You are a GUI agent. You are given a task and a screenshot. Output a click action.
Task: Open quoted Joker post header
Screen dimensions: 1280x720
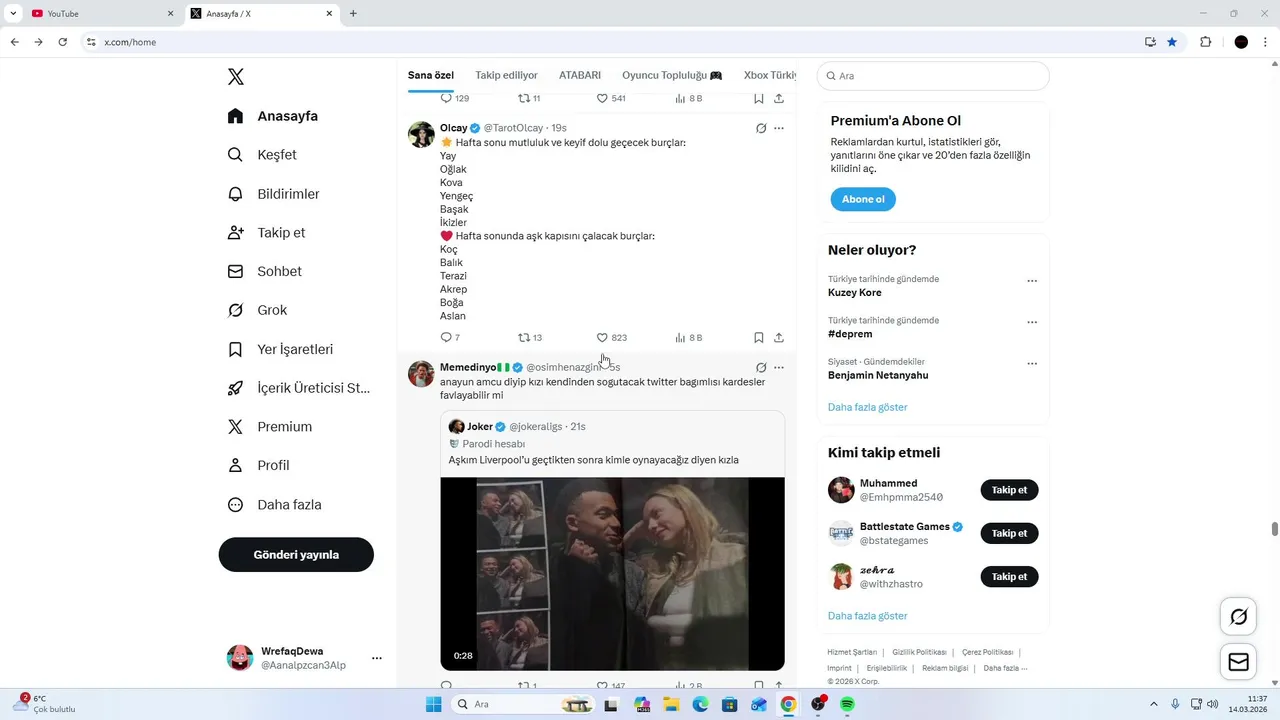(x=517, y=427)
